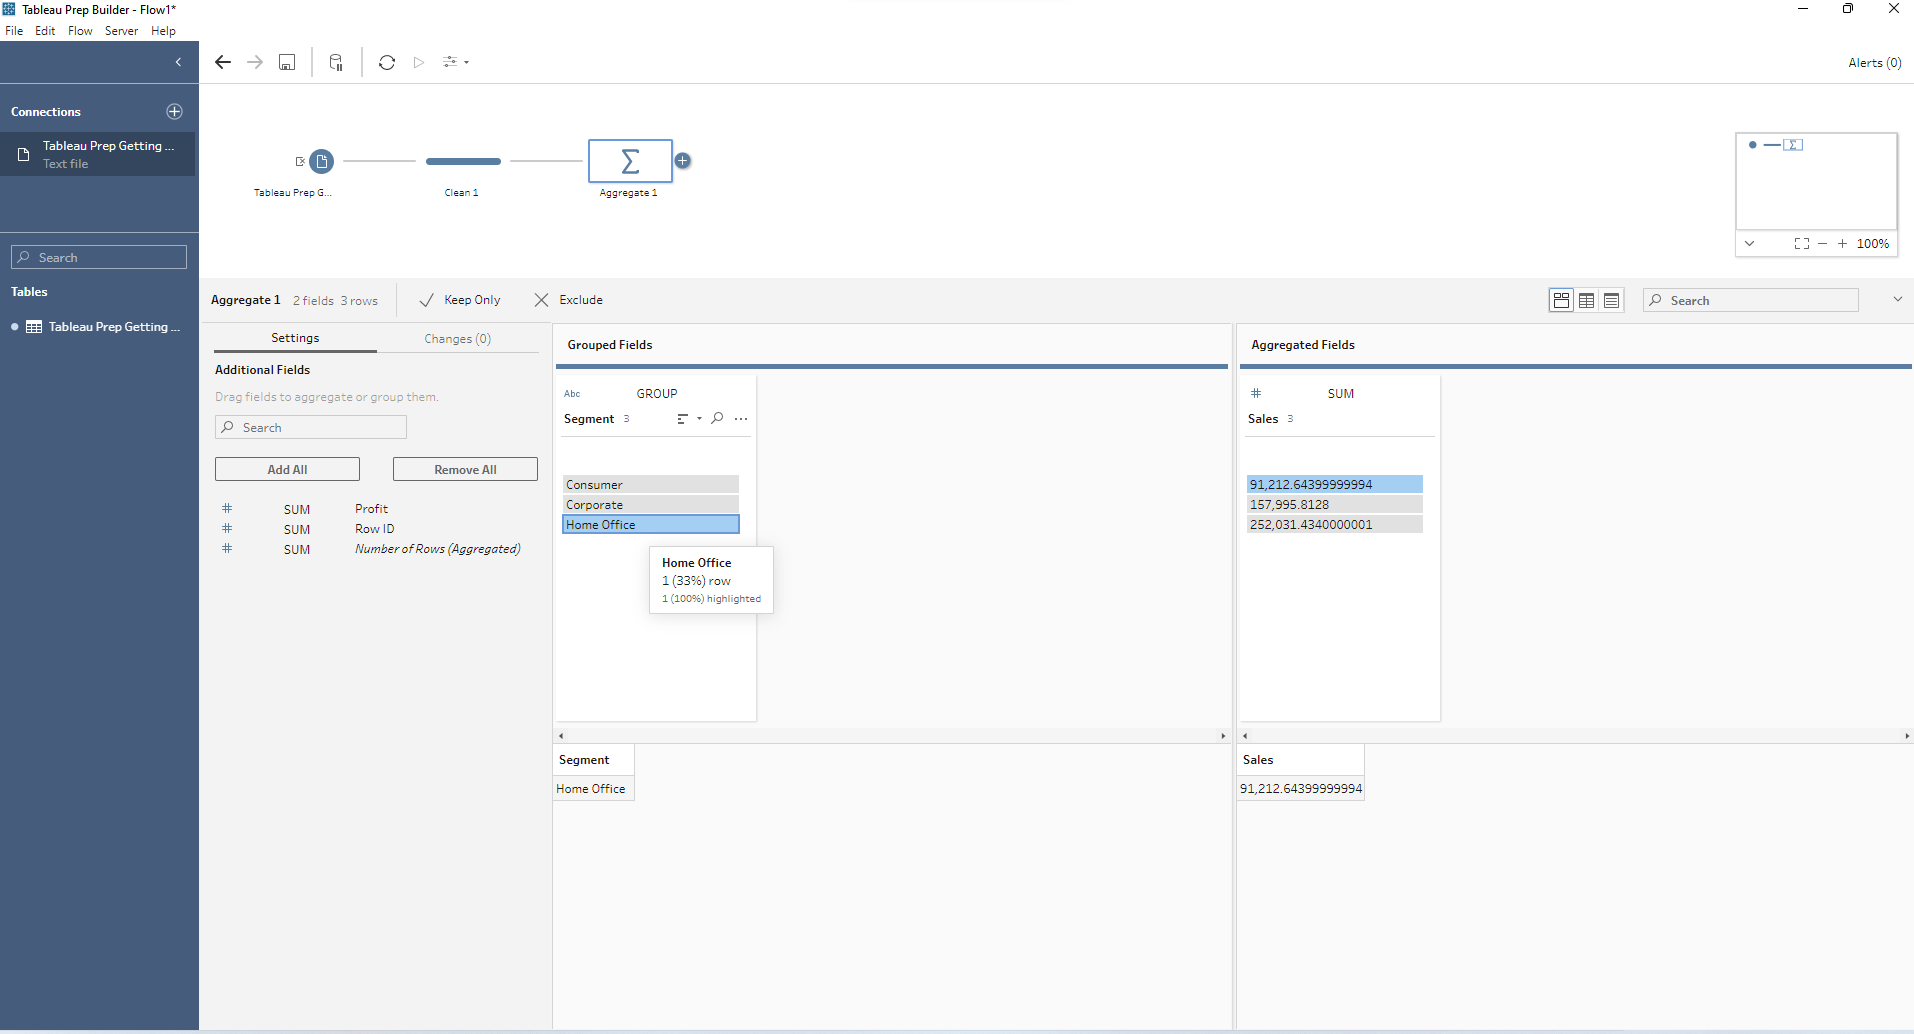
Task: Click the redo forward arrow
Action: 255,62
